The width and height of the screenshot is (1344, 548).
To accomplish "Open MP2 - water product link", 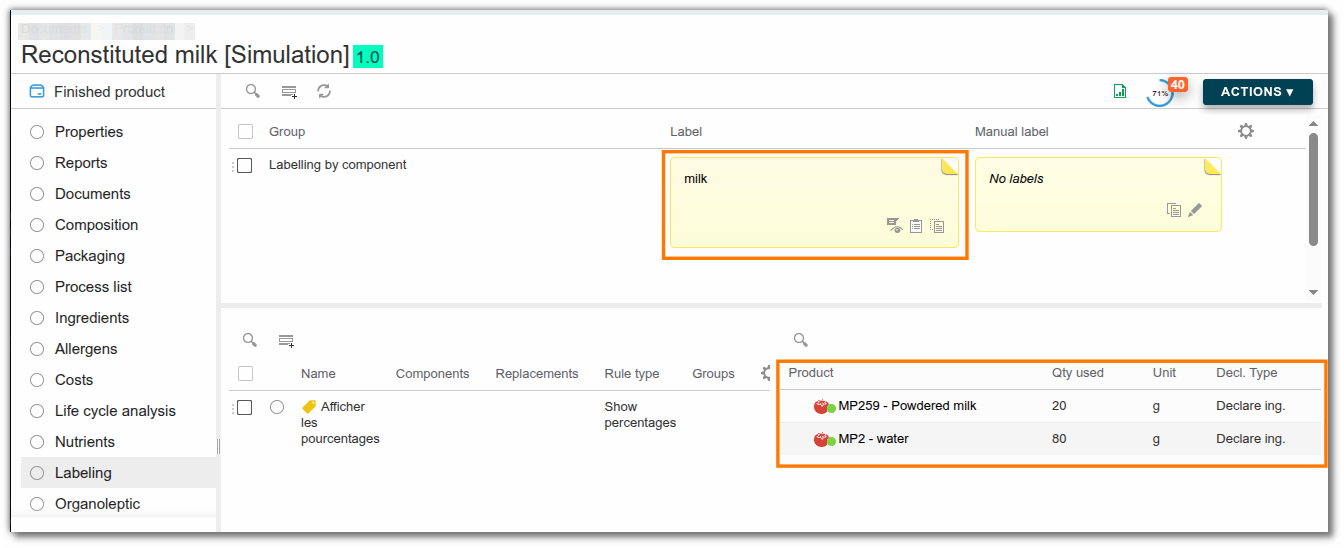I will pos(873,439).
